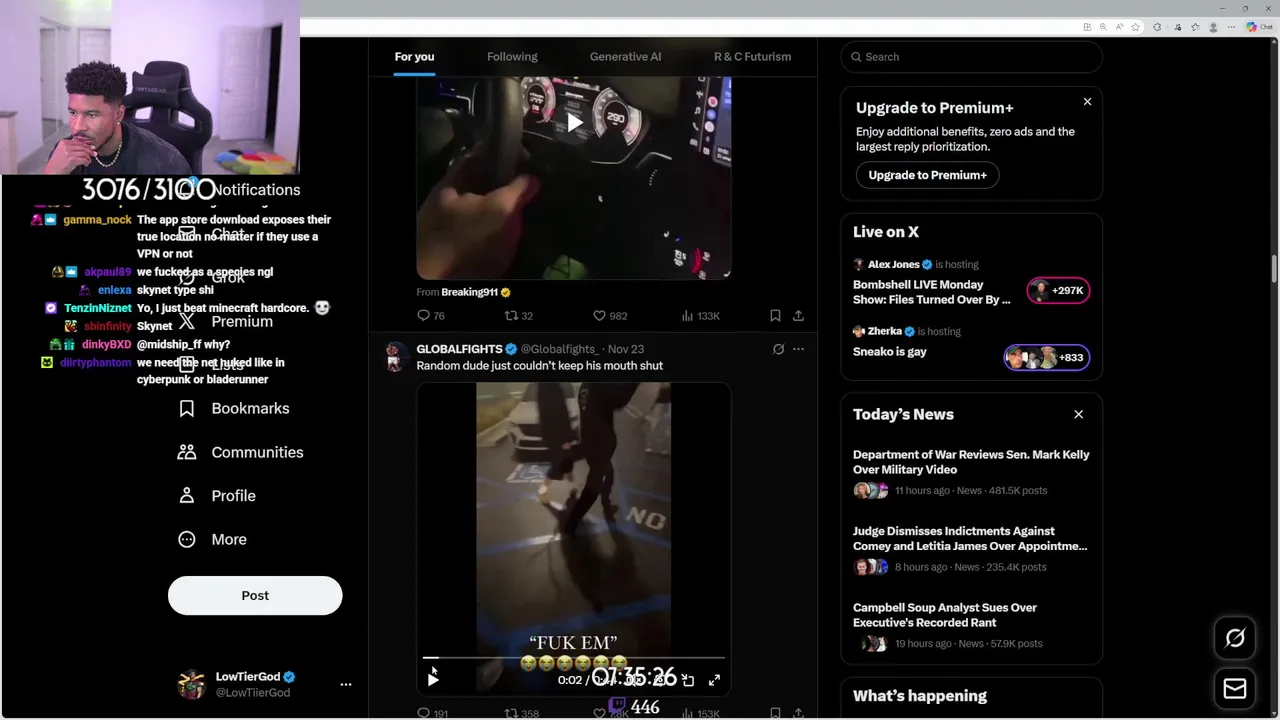Play the GLOBALFIGHTS fight video
Viewport: 1280px width, 720px height.
[x=433, y=679]
